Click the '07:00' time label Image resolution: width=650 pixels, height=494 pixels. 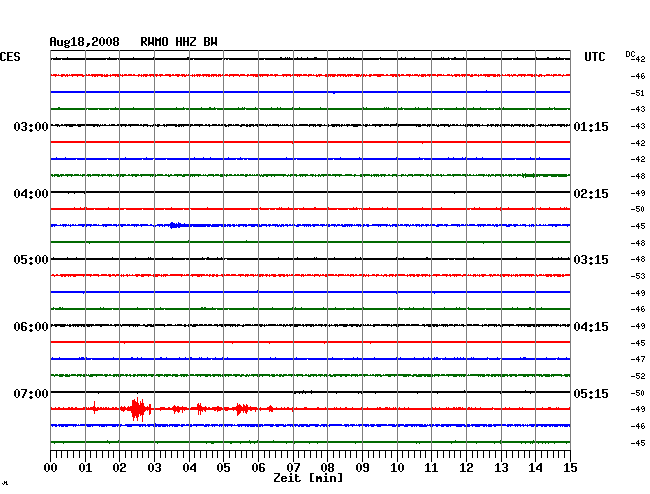point(31,393)
